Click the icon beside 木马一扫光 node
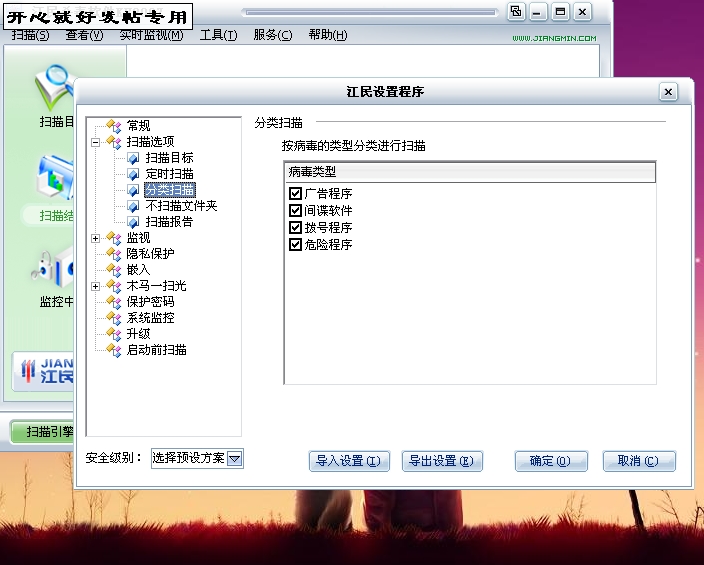Viewport: 704px width, 565px height. (x=114, y=287)
